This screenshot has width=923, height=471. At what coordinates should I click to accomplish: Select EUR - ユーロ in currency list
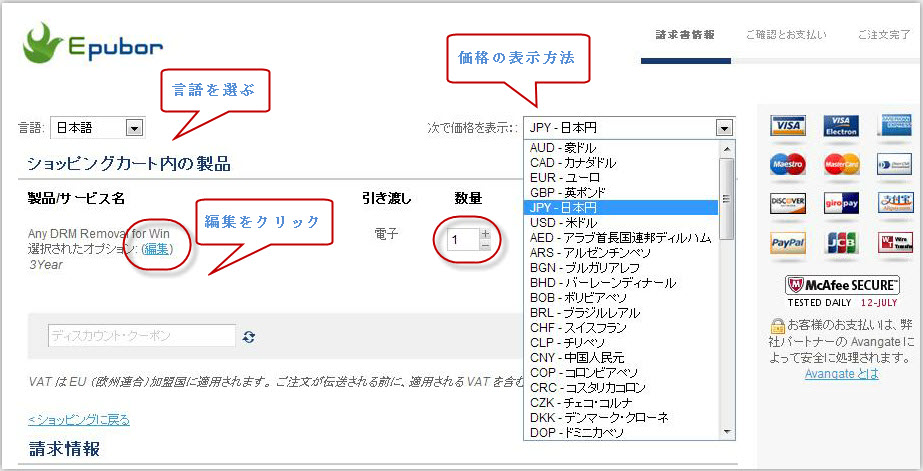pyautogui.click(x=622, y=177)
